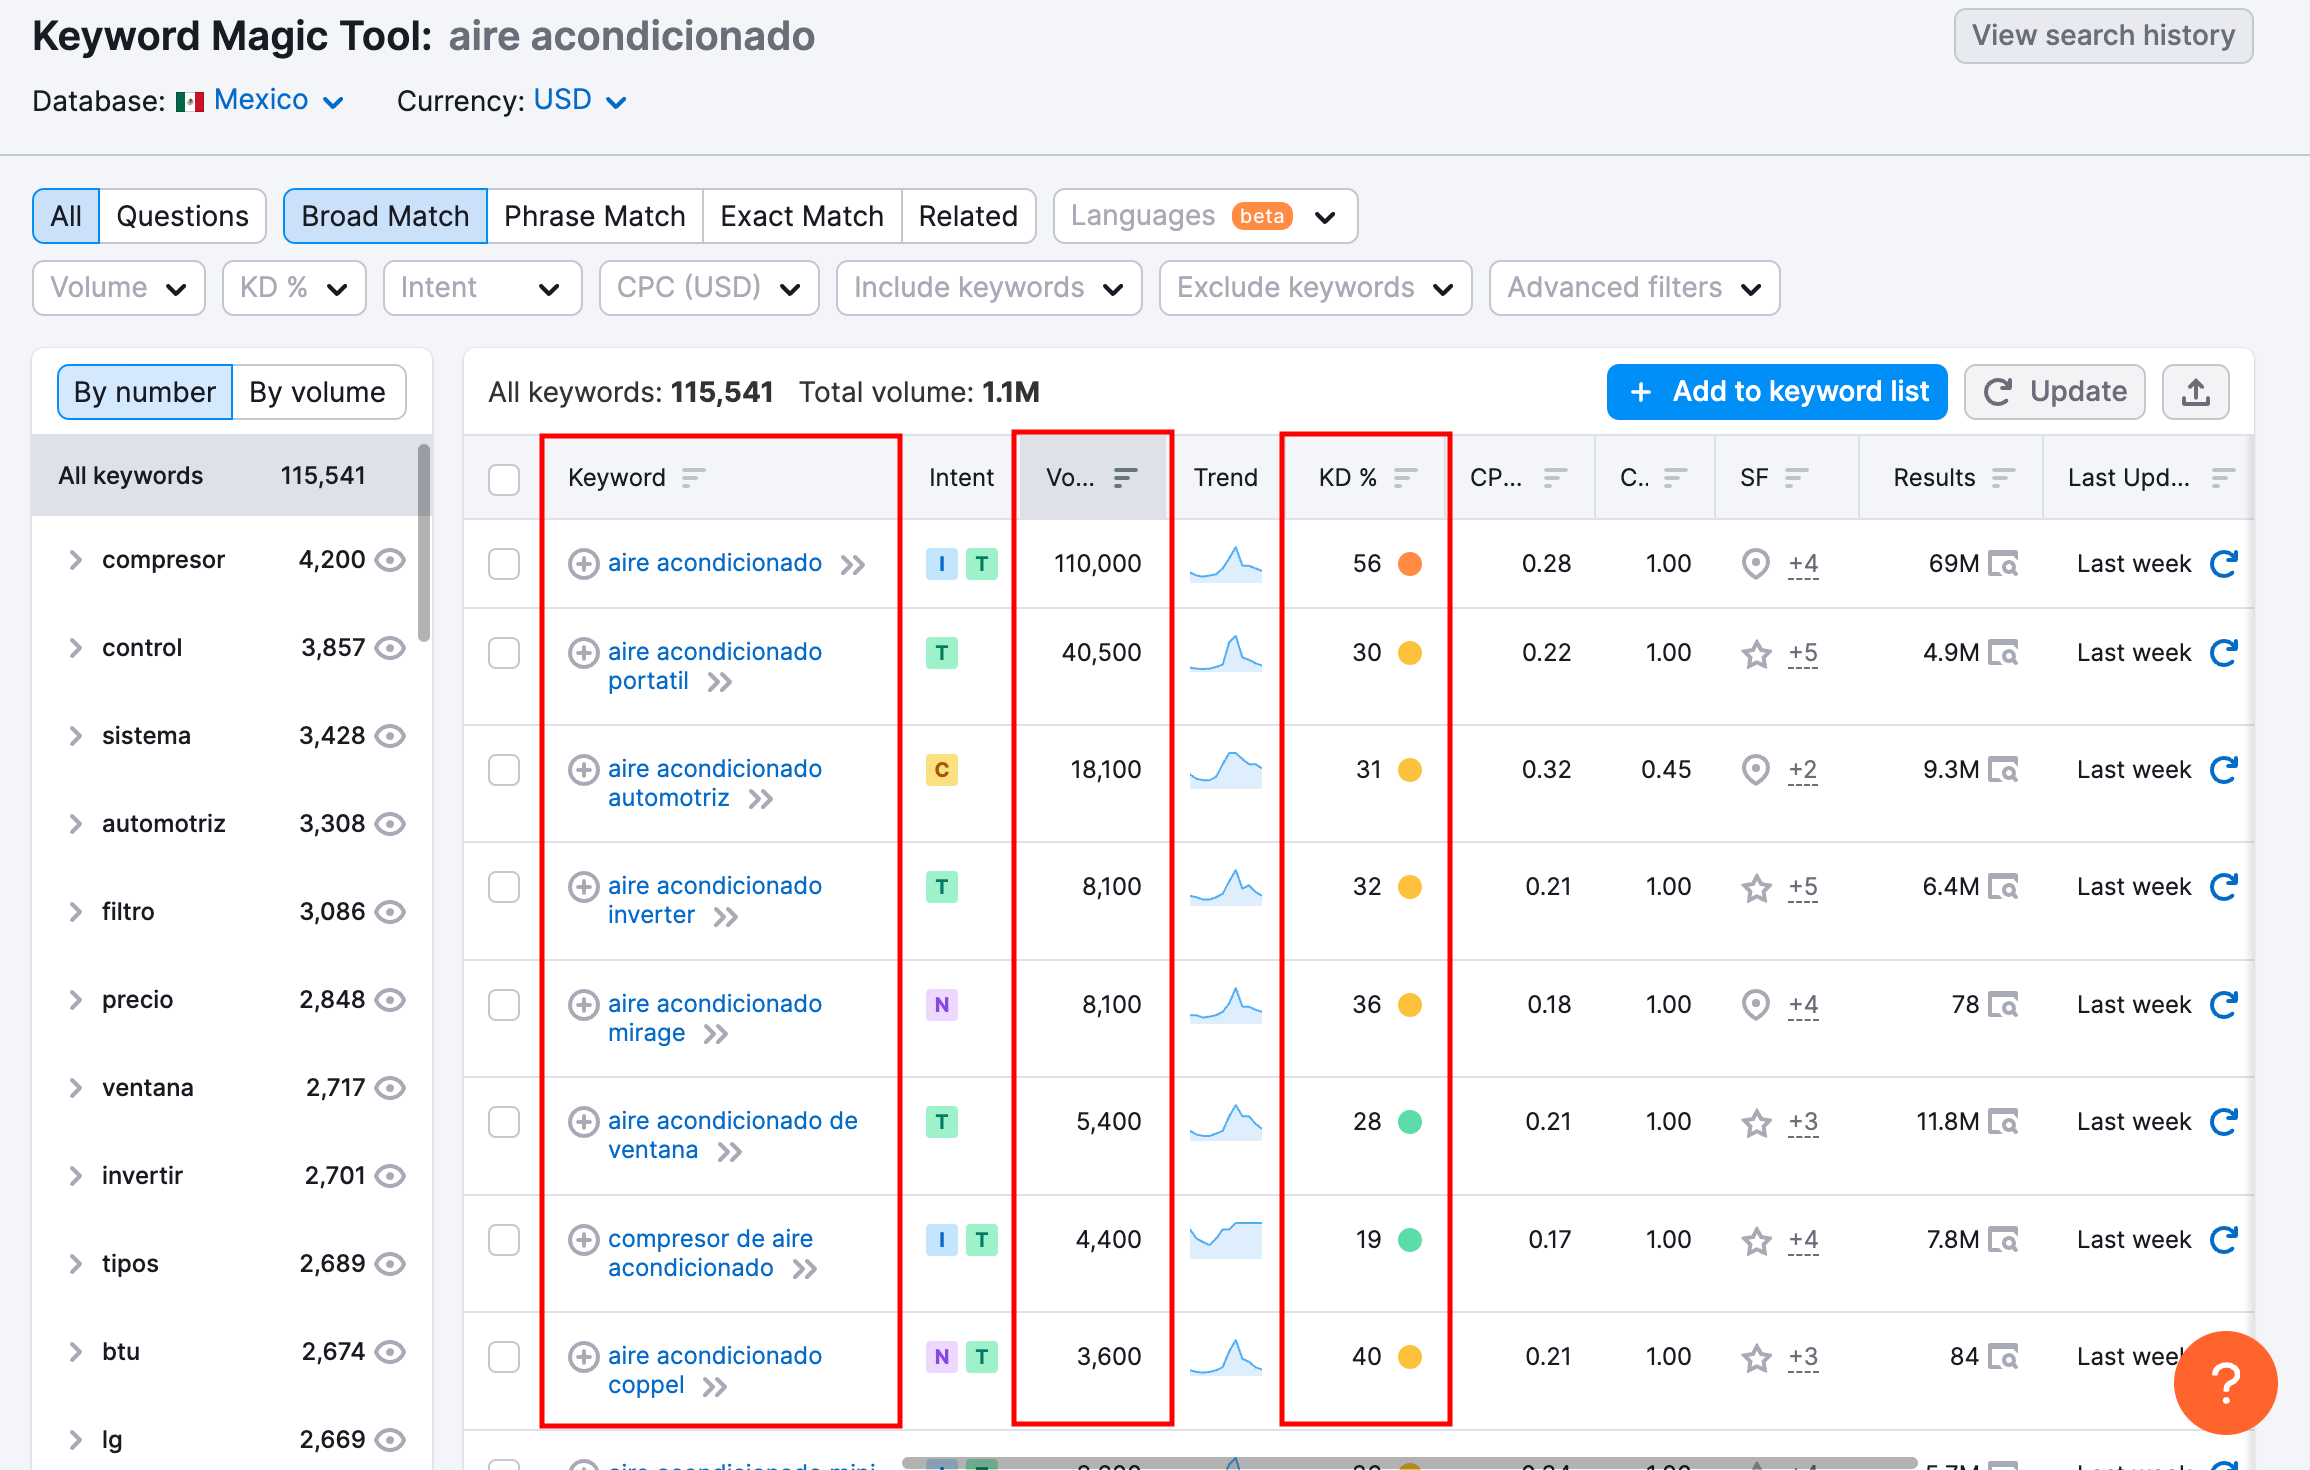Open the Advanced filters dropdown
This screenshot has width=2310, height=1470.
click(x=1634, y=288)
